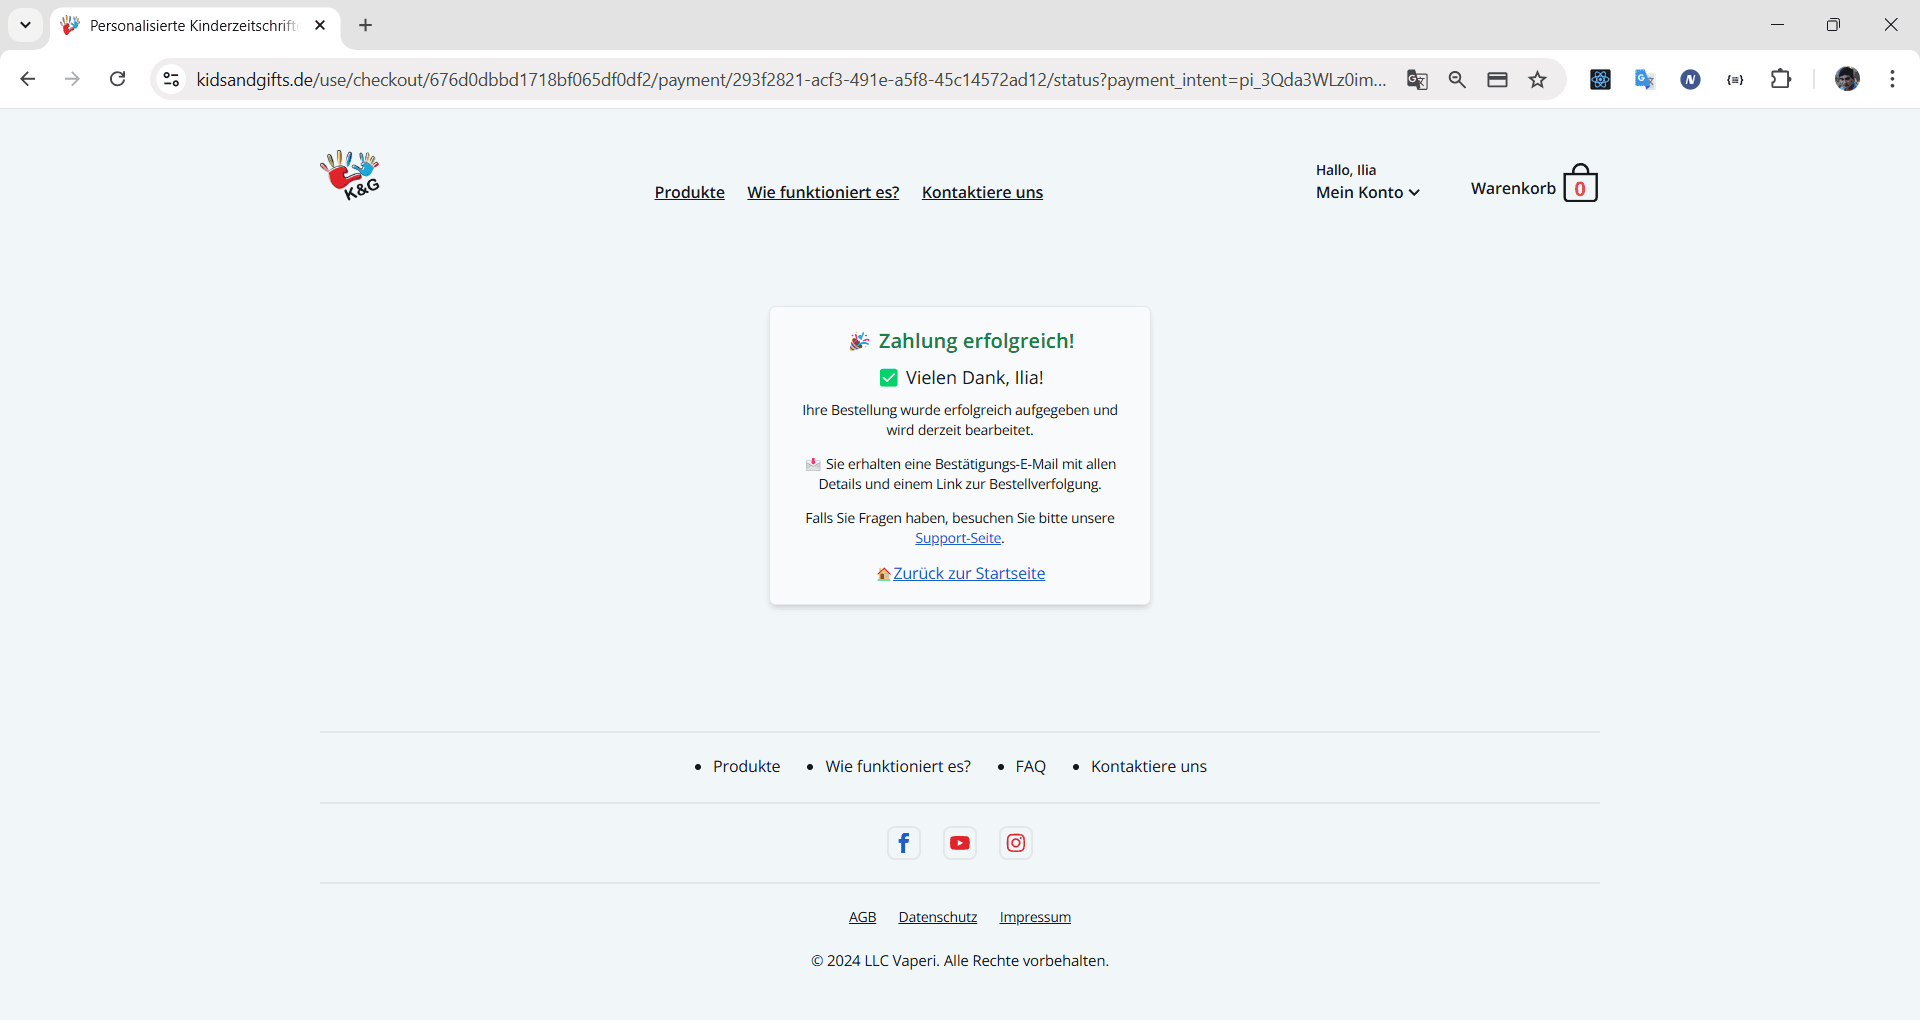Click the address bar URL field
Screen dimensions: 1920x1020
[790, 80]
